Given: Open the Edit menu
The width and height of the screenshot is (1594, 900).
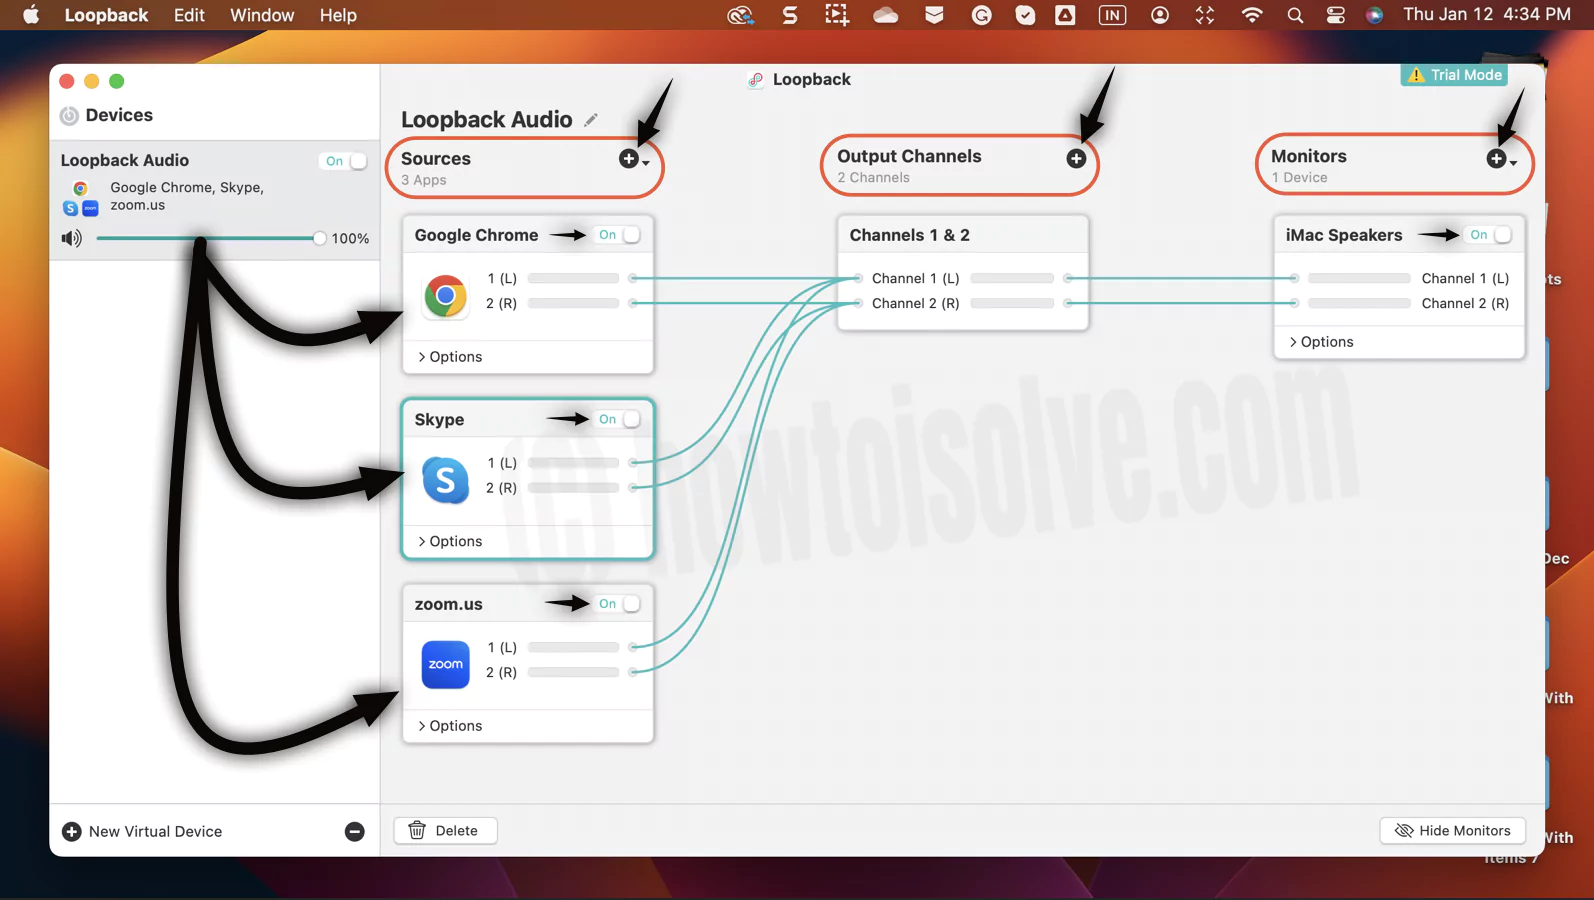Looking at the screenshot, I should click(x=189, y=15).
